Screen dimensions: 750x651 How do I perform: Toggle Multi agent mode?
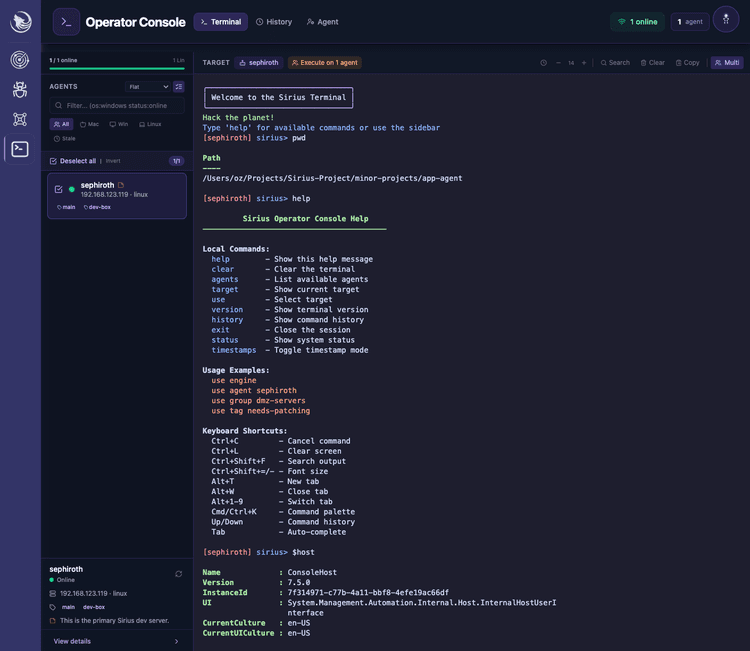[727, 63]
